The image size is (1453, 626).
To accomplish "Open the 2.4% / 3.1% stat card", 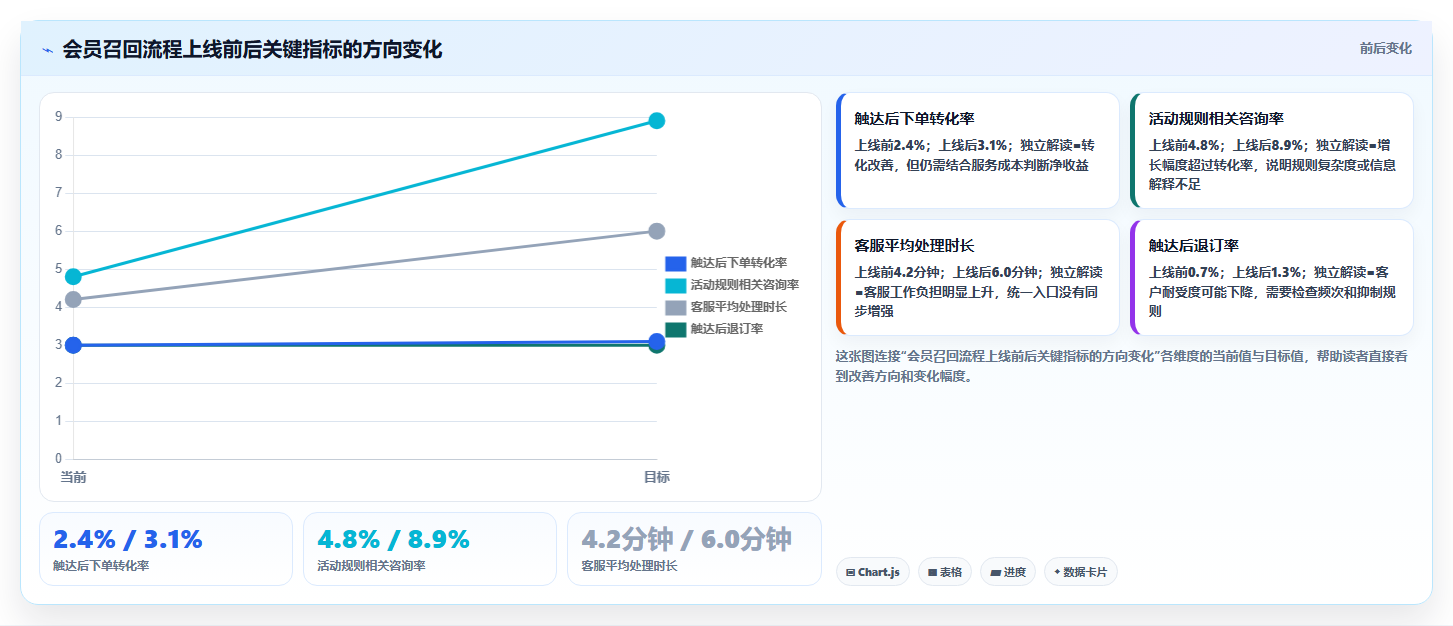I will click(x=166, y=549).
